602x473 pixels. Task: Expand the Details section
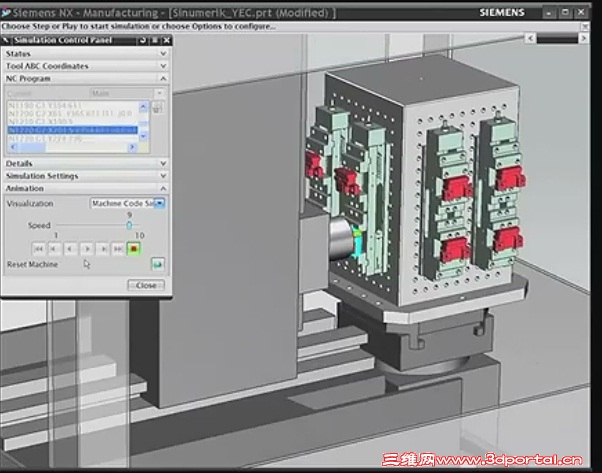tap(85, 164)
